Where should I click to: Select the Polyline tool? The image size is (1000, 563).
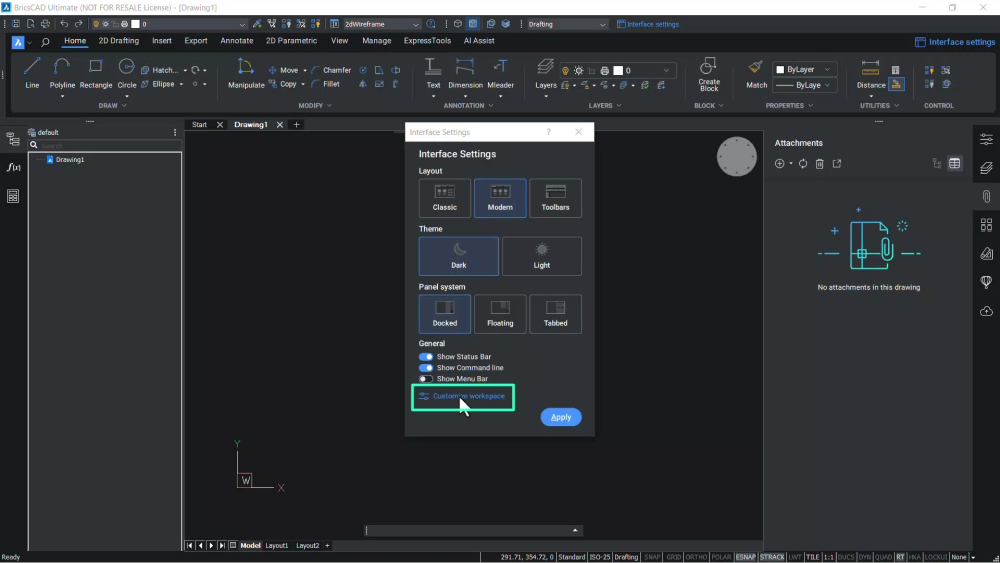tap(62, 73)
